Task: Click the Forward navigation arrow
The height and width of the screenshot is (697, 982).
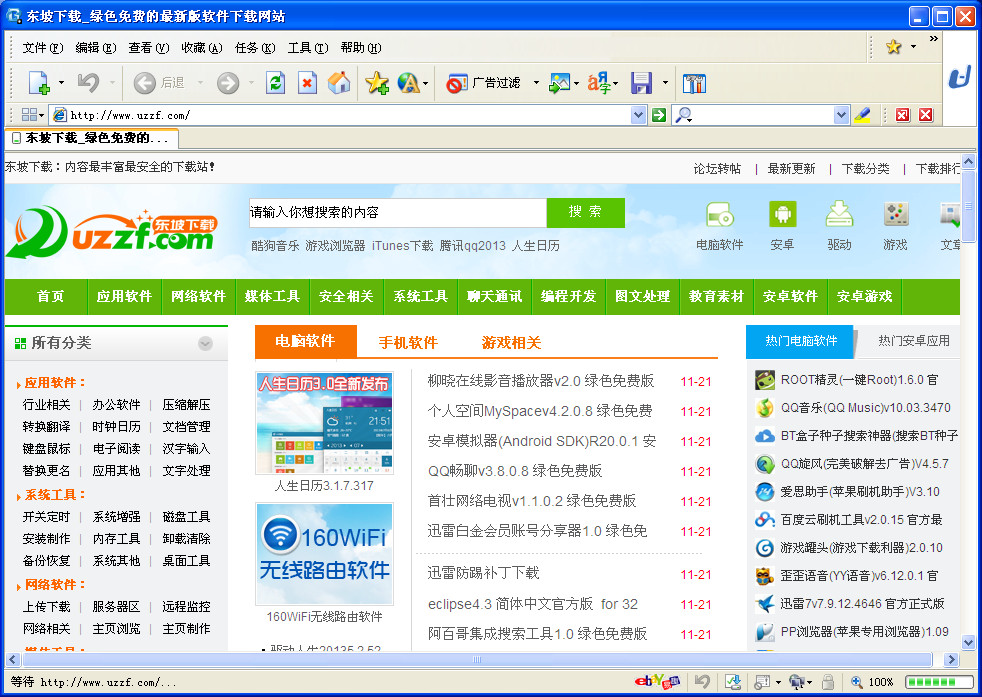Action: click(228, 82)
